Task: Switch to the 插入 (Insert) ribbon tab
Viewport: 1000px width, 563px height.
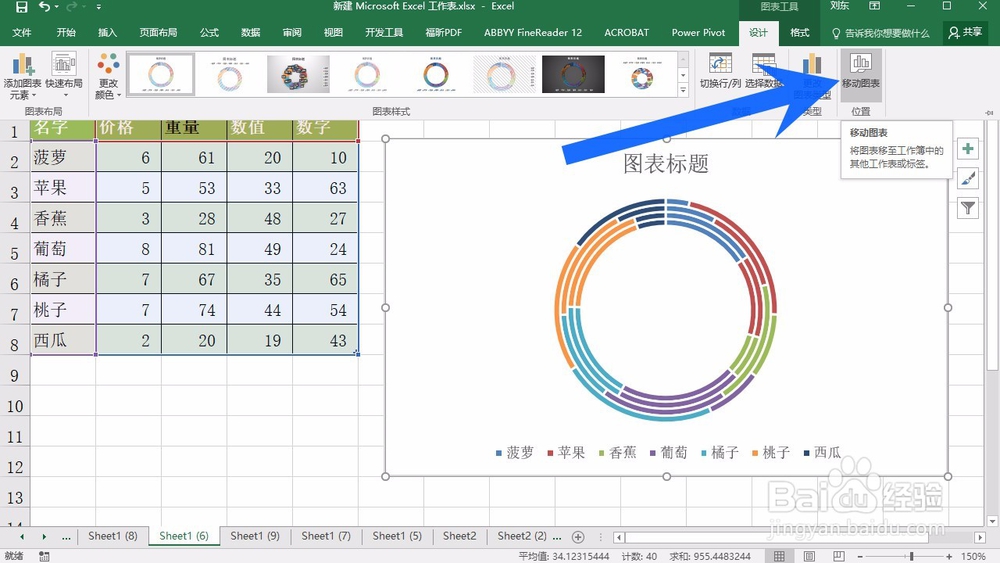Action: [x=107, y=33]
